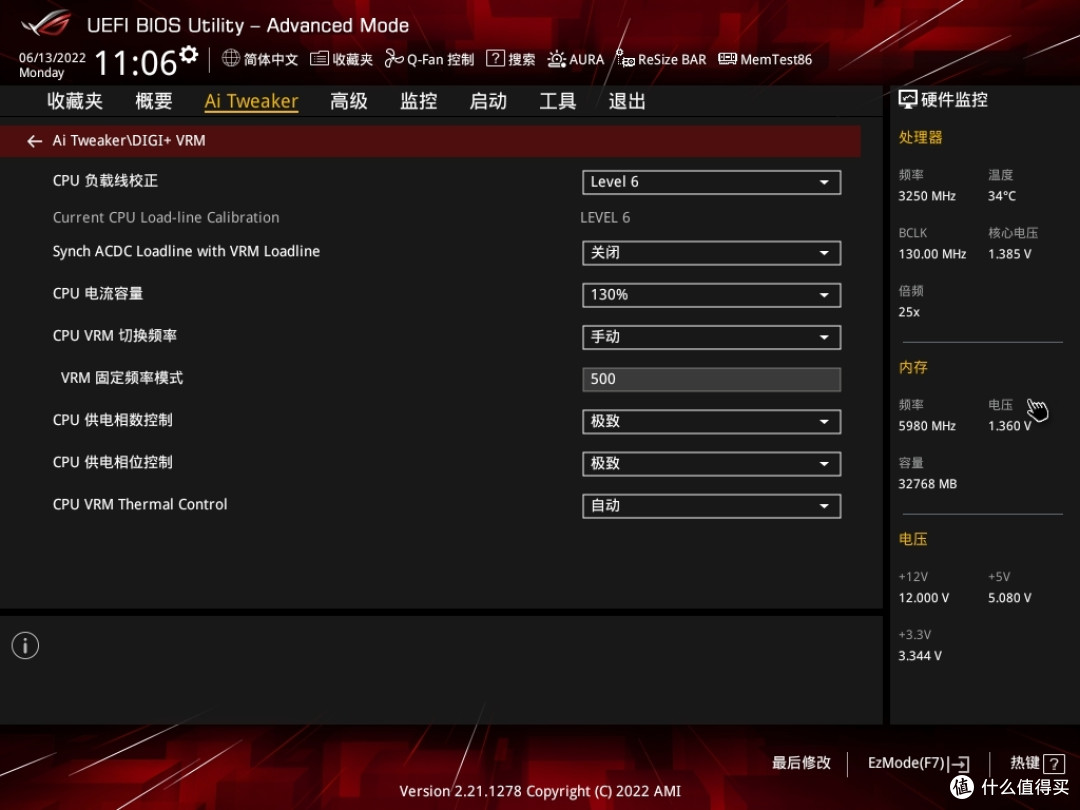Click the 1.385 V core voltage value
This screenshot has height=810, width=1080.
[x=1010, y=254]
